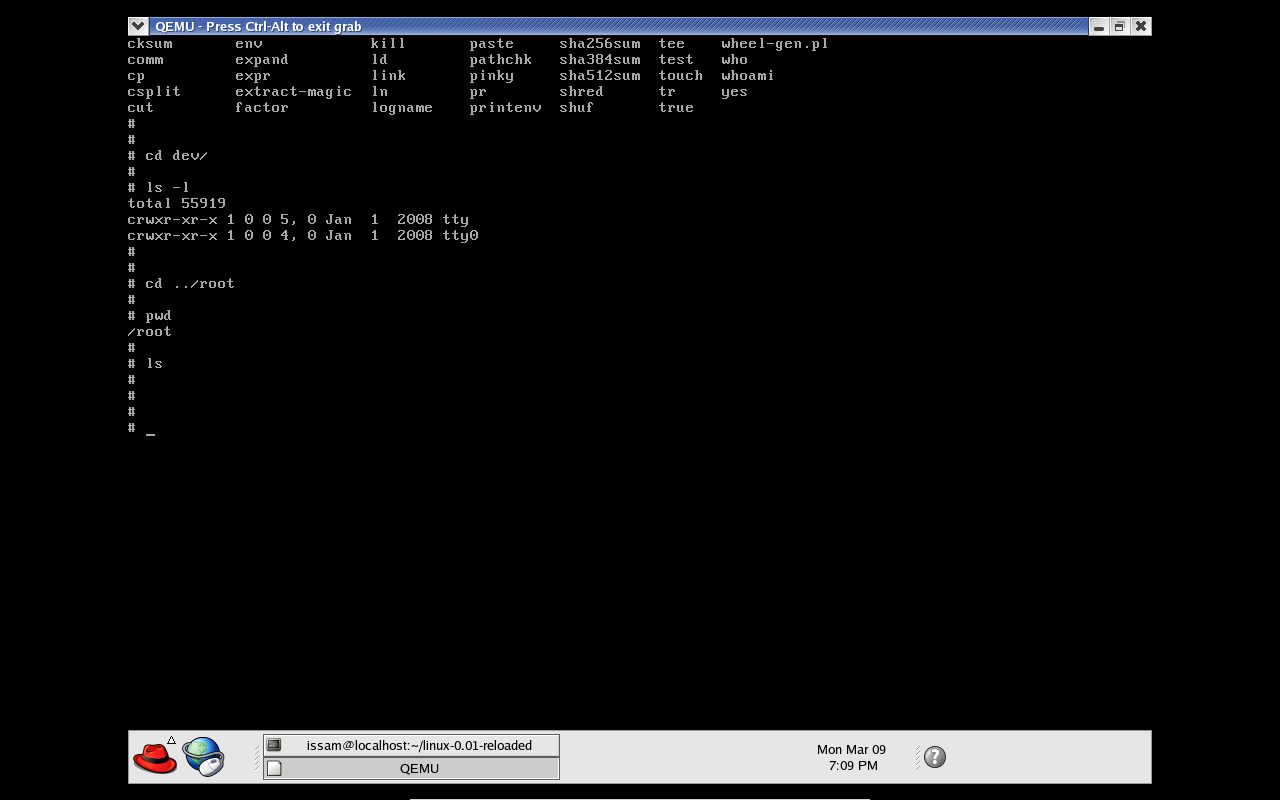Launch the web browser globe icon
Viewport: 1280px width, 800px height.
[203, 757]
